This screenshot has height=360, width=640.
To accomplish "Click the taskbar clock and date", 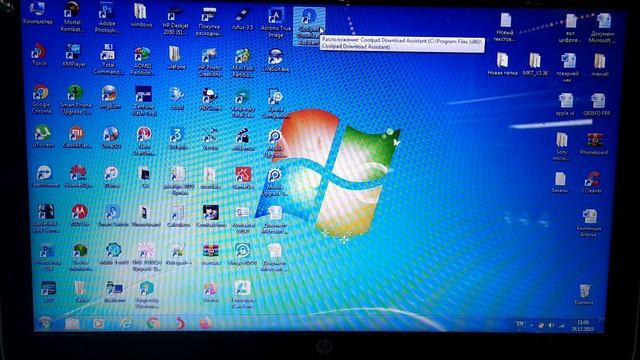I will click(583, 325).
